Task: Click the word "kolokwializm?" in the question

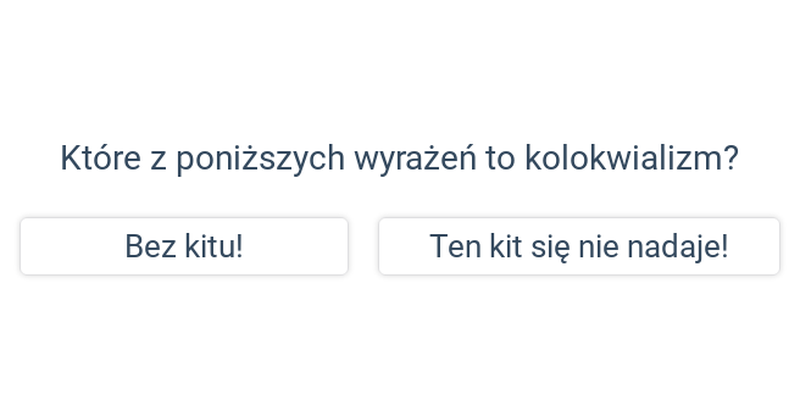Action: (632, 158)
